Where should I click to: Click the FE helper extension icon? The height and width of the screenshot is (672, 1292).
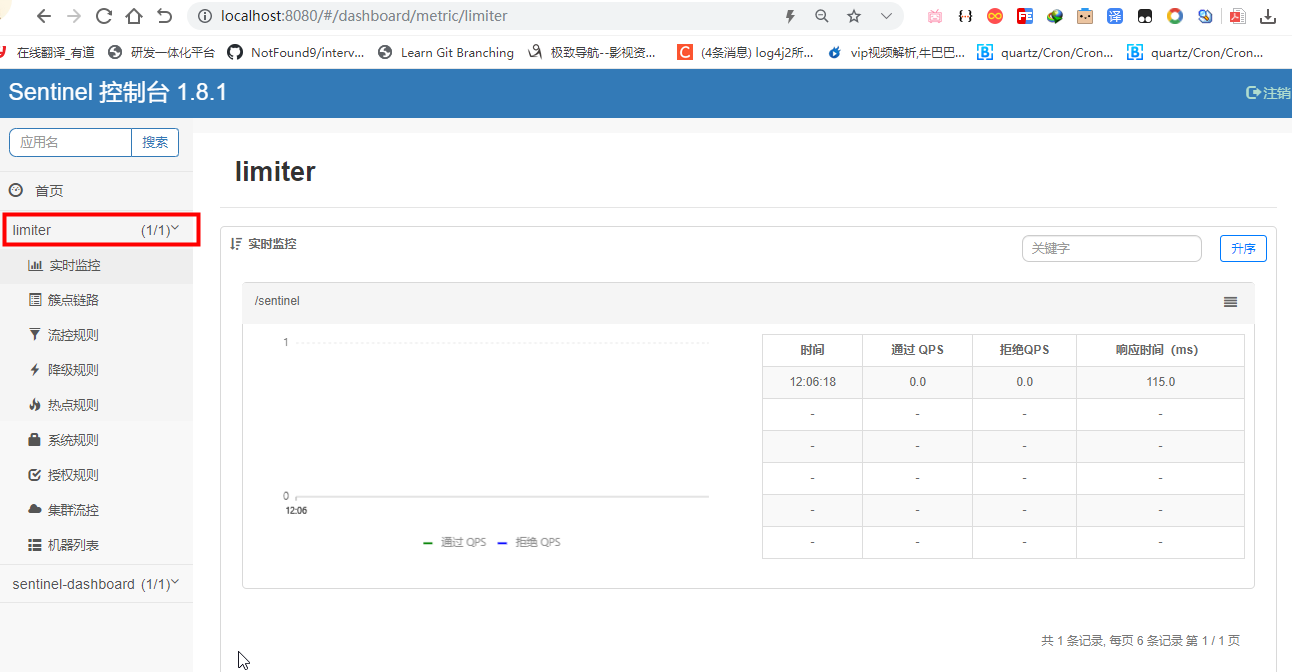1025,16
